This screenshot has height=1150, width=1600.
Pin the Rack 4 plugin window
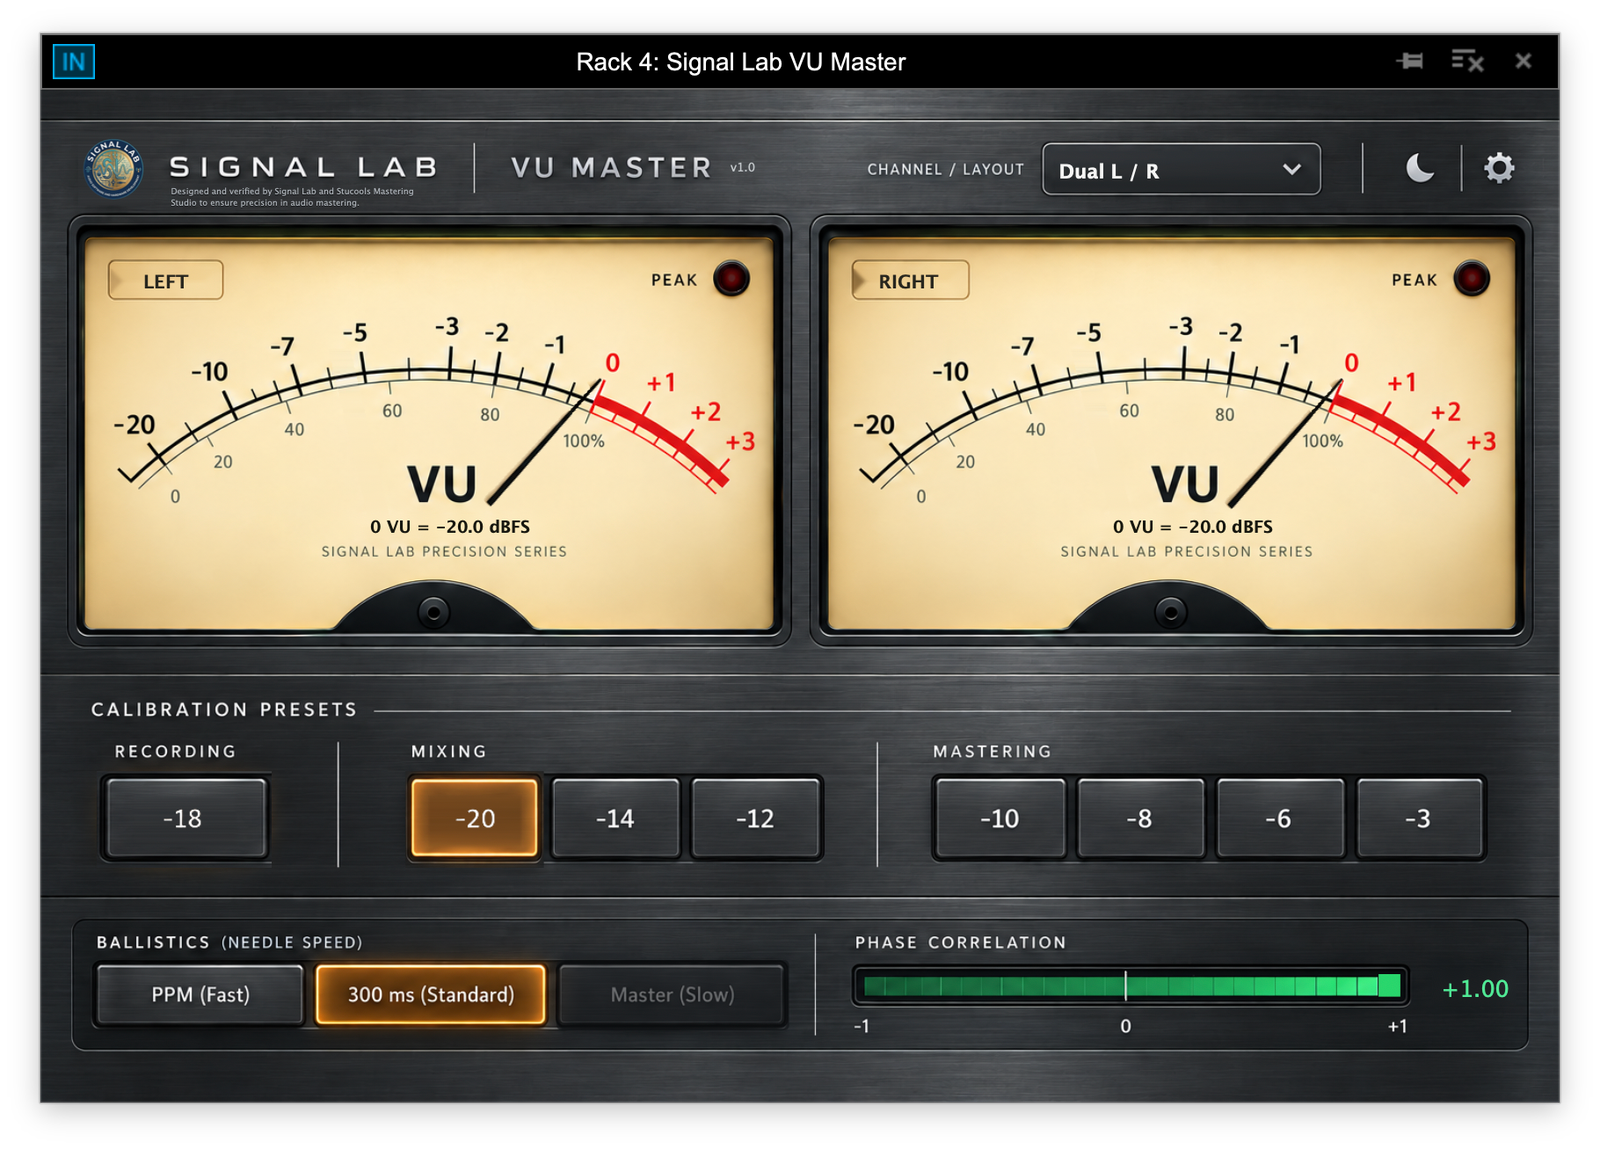coord(1410,61)
